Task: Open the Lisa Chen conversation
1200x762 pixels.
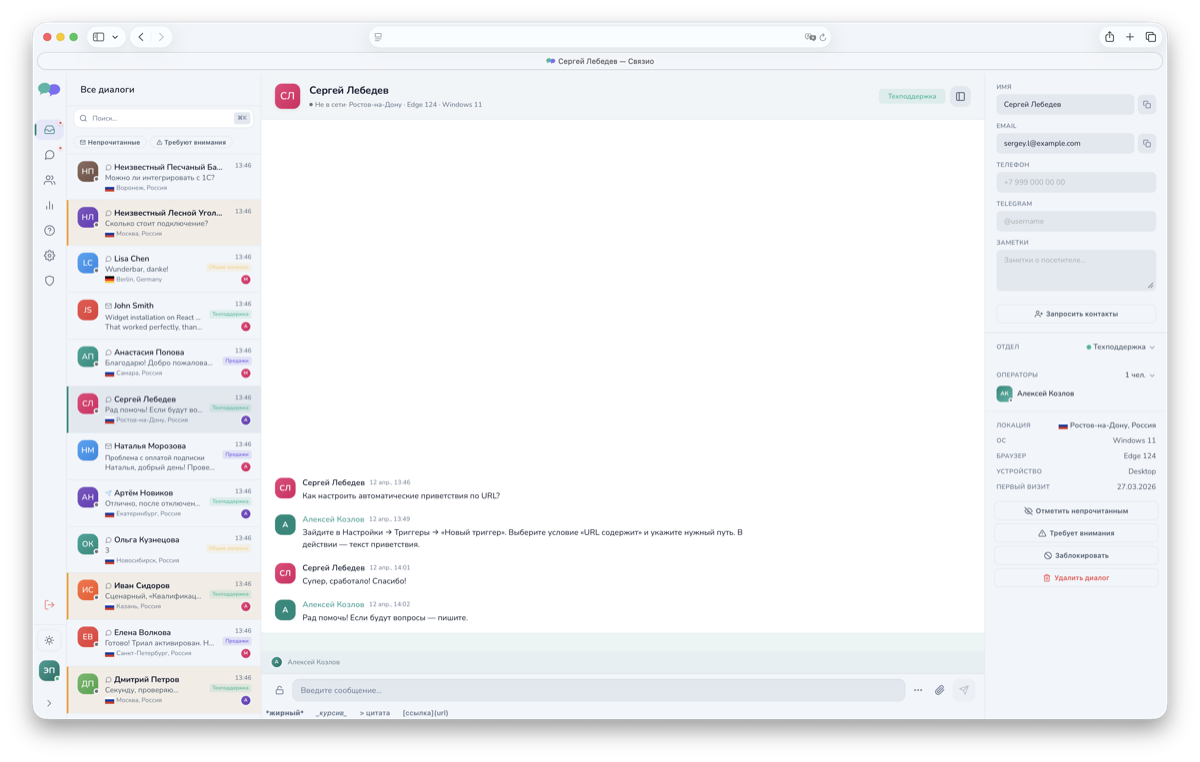Action: pos(164,269)
